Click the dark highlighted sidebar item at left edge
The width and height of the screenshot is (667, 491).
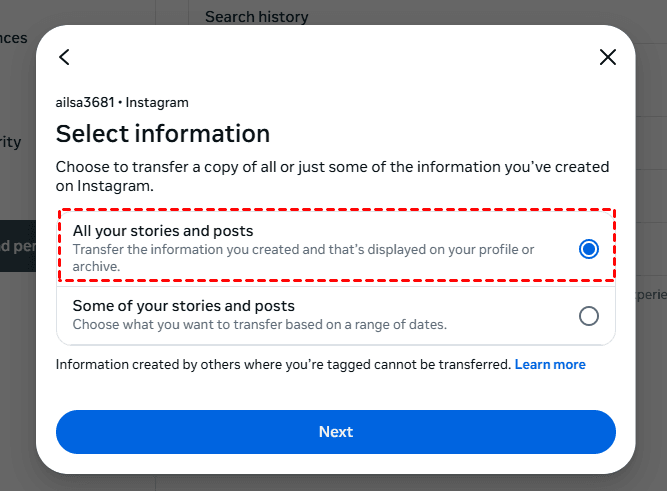click(x=17, y=246)
